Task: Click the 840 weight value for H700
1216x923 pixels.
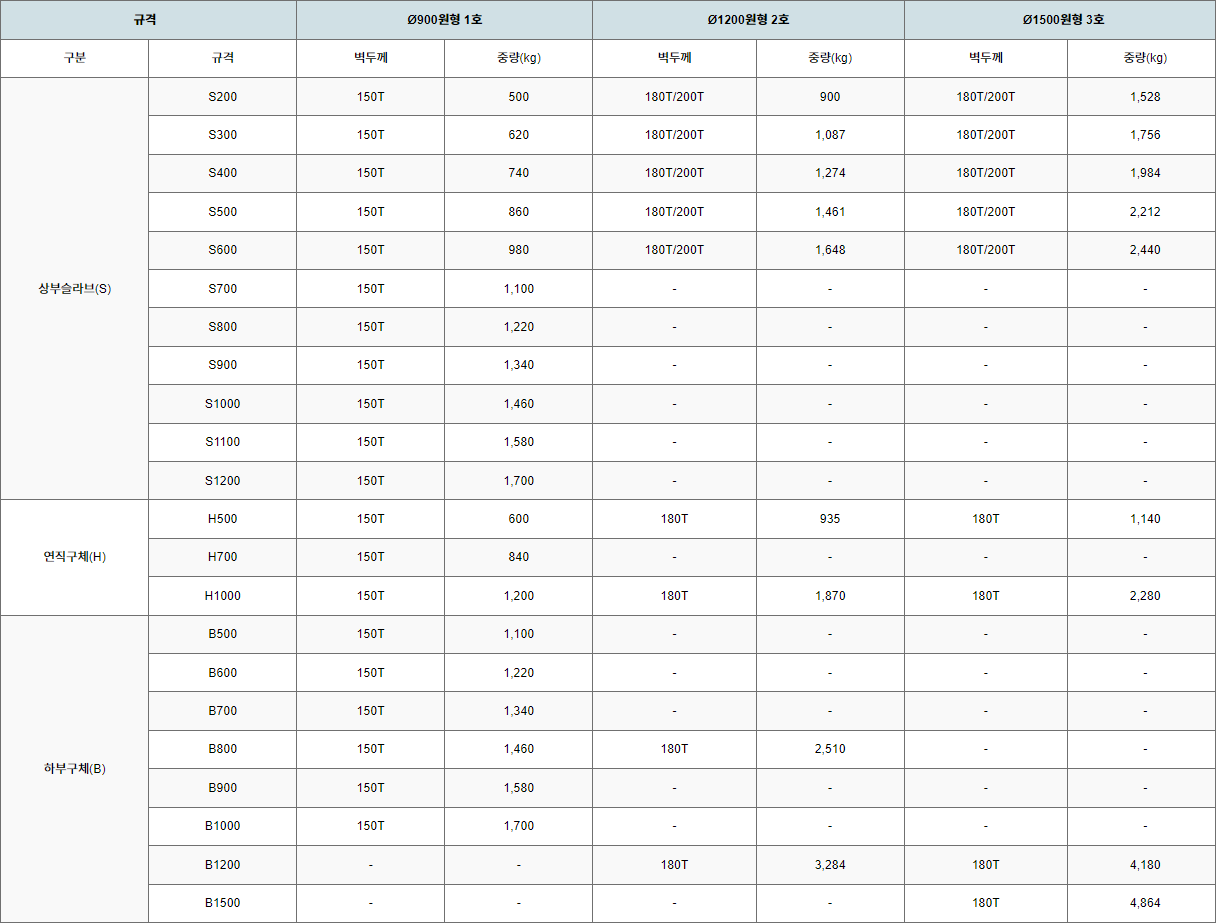Action: pos(518,557)
